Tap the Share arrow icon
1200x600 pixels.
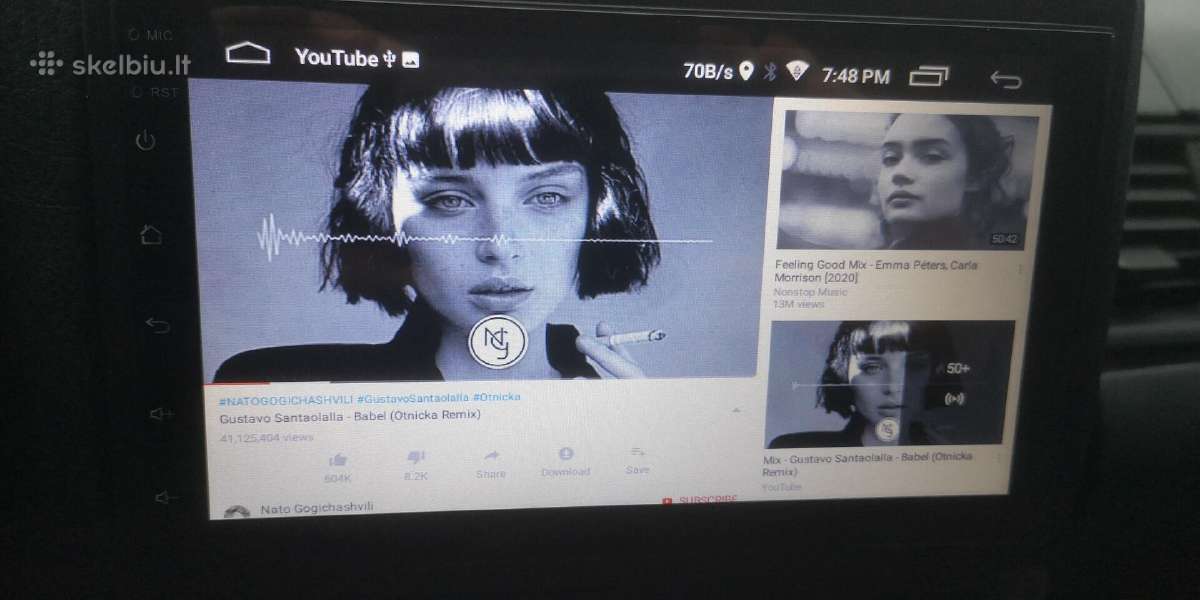[x=491, y=456]
